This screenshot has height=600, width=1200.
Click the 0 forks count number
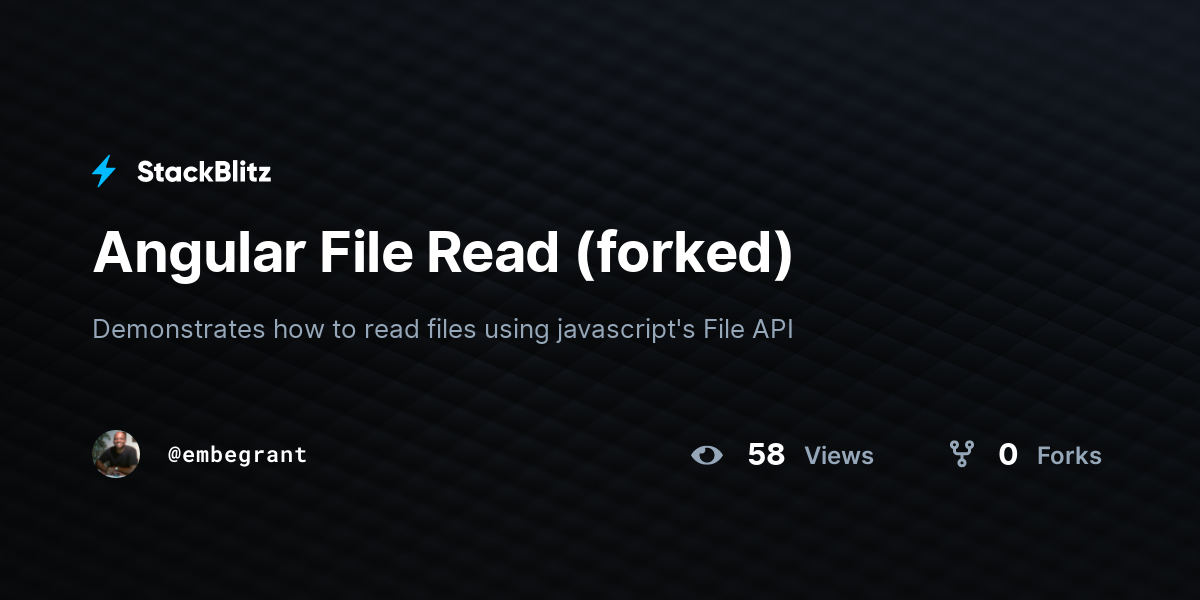[1008, 455]
